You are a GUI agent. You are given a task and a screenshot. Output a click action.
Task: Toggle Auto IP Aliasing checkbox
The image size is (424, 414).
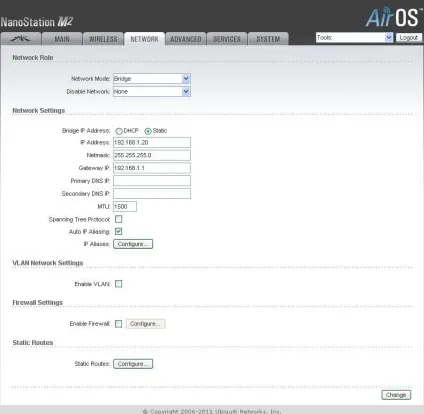(x=118, y=231)
